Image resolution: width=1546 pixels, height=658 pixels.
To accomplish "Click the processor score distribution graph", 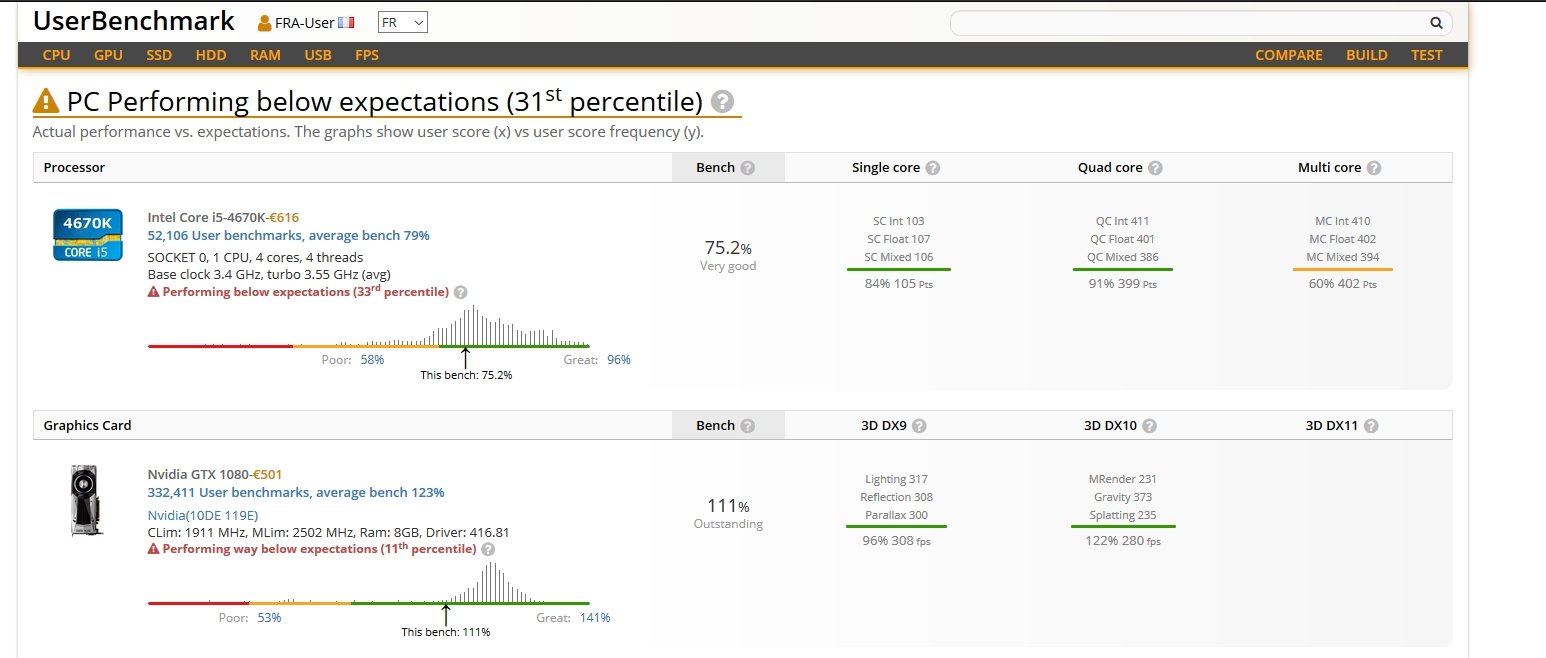I will point(369,327).
